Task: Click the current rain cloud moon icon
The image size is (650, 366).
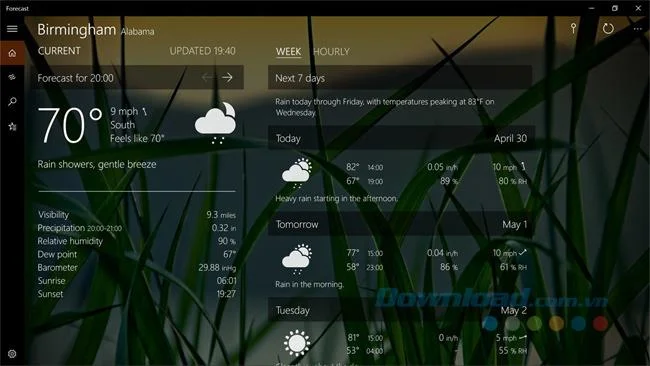Action: (216, 123)
